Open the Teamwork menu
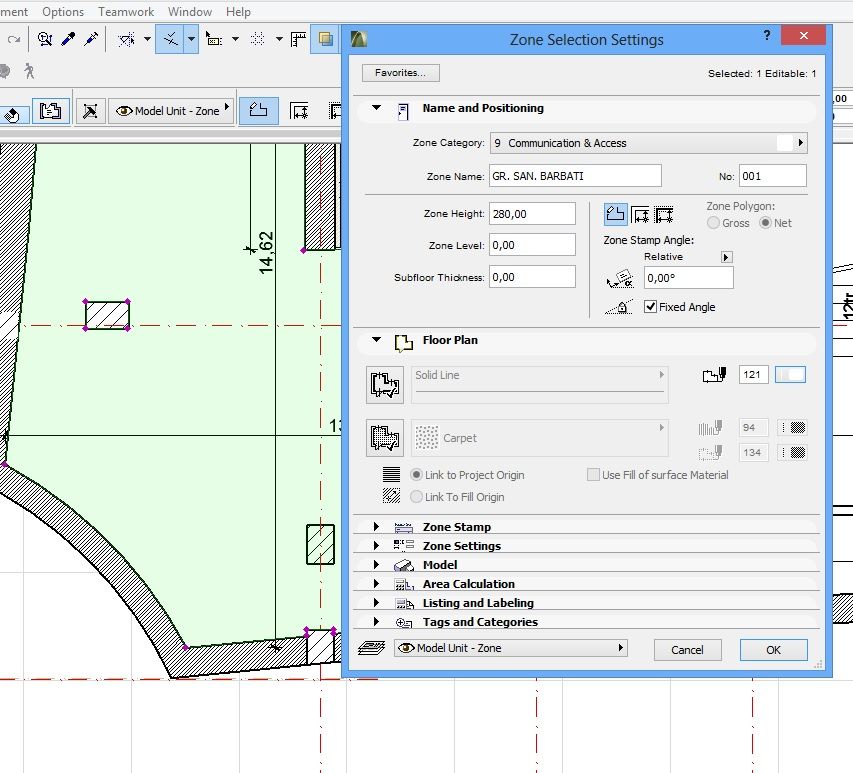Screen dimensions: 853x773 click(125, 12)
